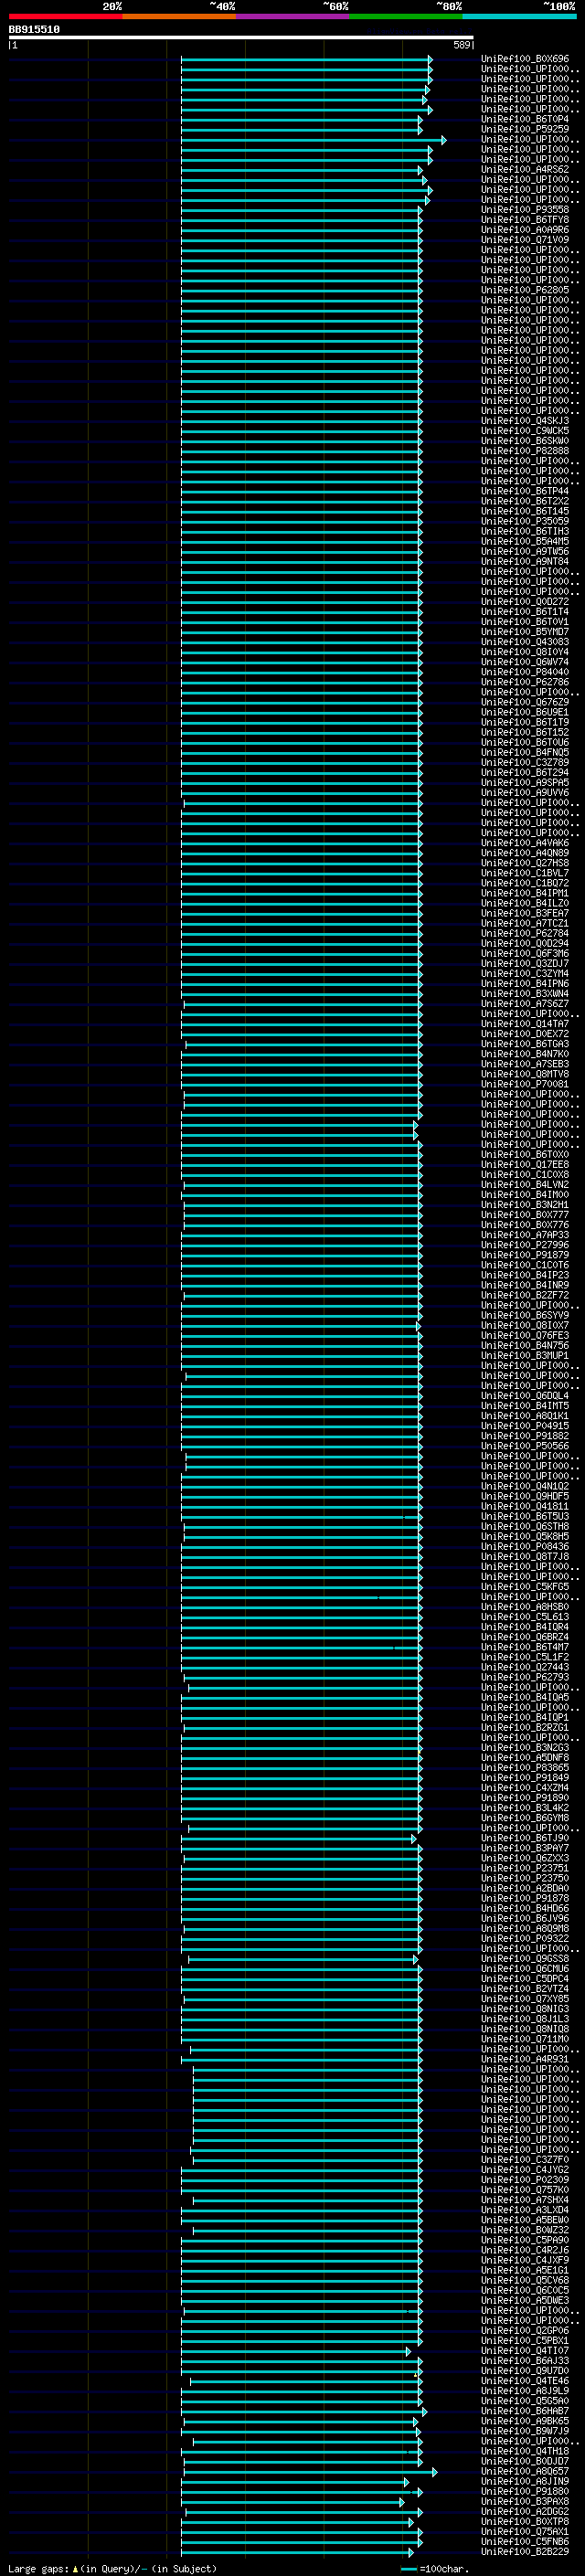Select label UniRef100_P82888
The height and width of the screenshot is (2576, 585).
[x=525, y=451]
